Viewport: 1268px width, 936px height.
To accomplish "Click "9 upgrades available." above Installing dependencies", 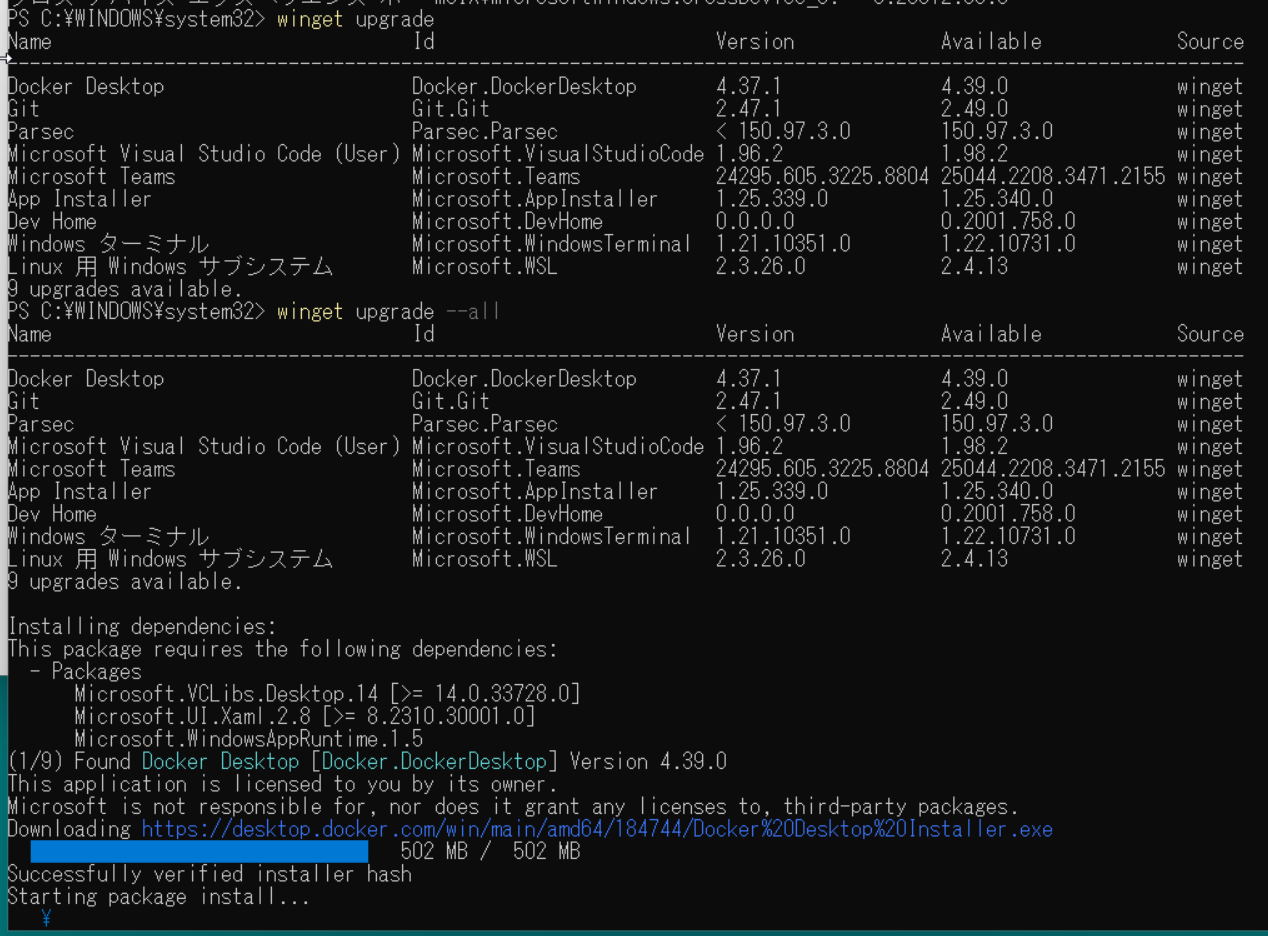I will pos(125,581).
